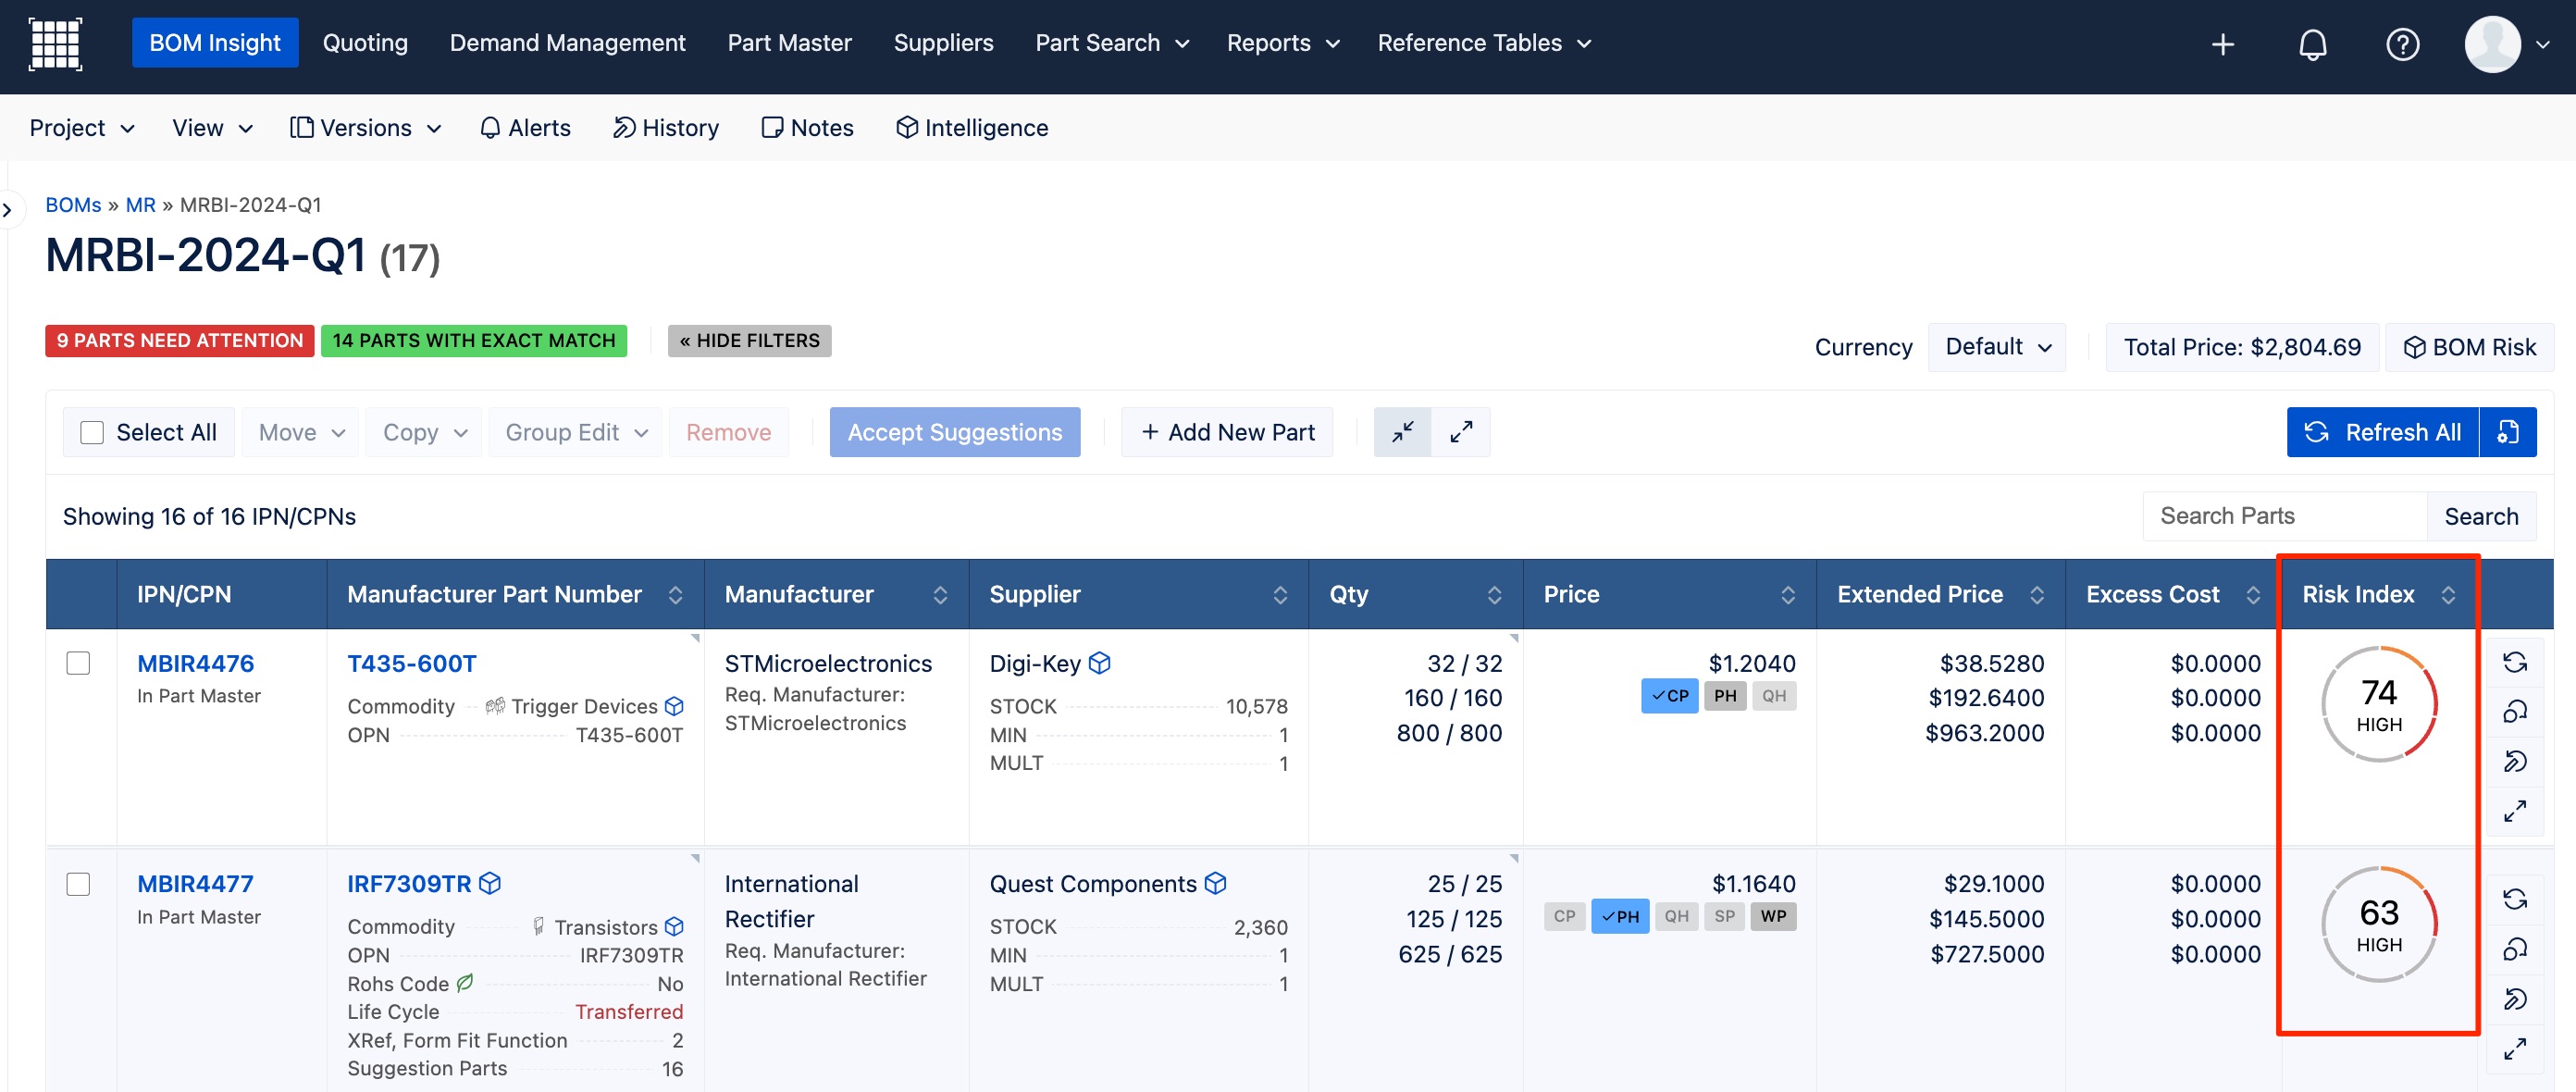The image size is (2576, 1092).
Task: Click the plus add icon in top bar
Action: (x=2222, y=44)
